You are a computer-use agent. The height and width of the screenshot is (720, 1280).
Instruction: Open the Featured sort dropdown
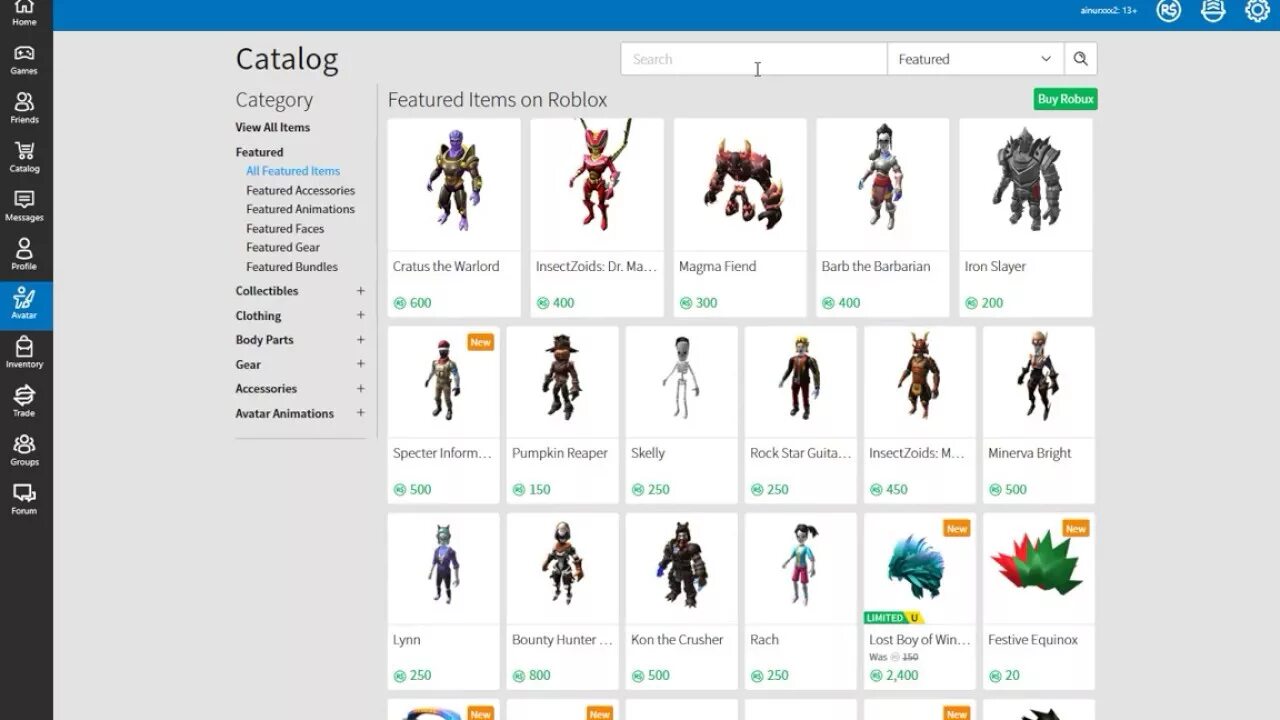[975, 59]
